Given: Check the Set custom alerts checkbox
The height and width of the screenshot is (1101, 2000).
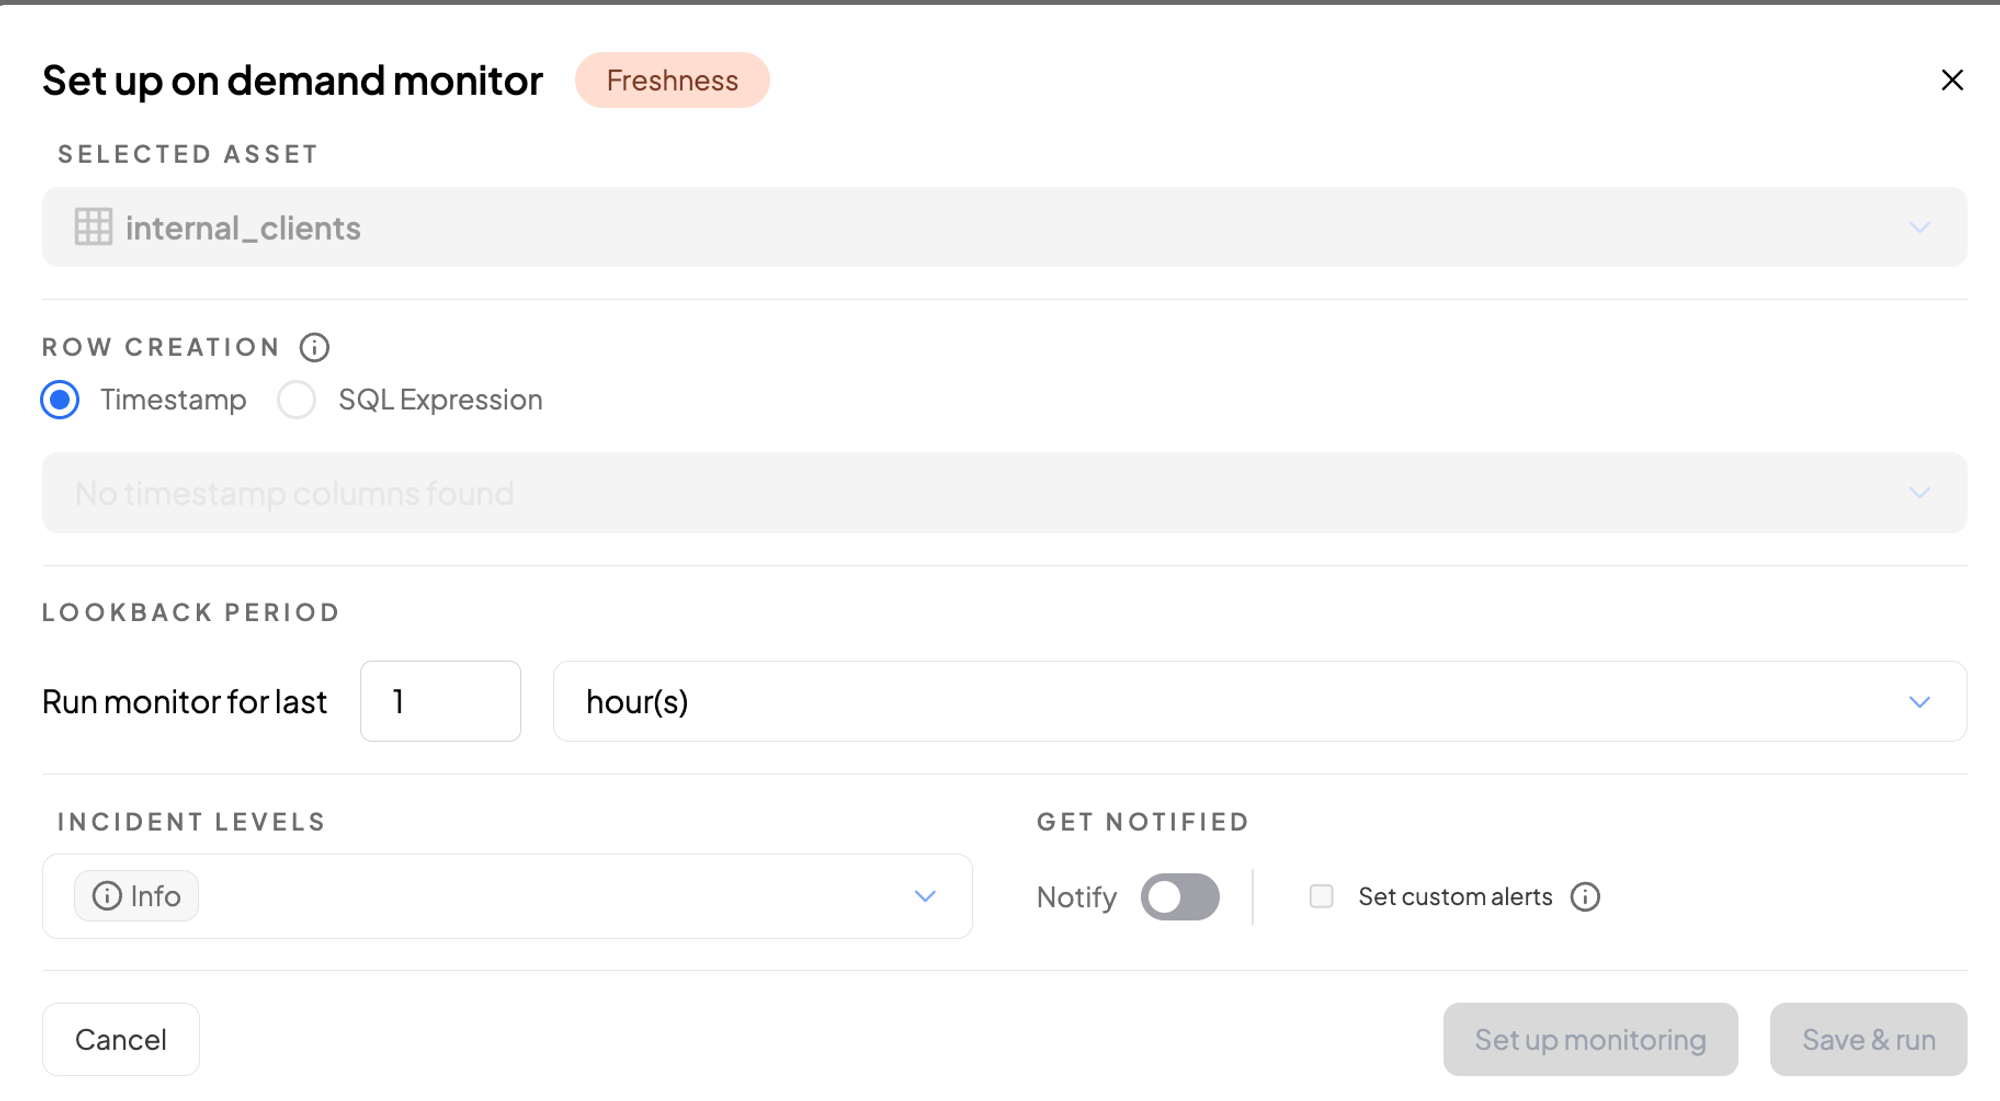Looking at the screenshot, I should point(1321,897).
